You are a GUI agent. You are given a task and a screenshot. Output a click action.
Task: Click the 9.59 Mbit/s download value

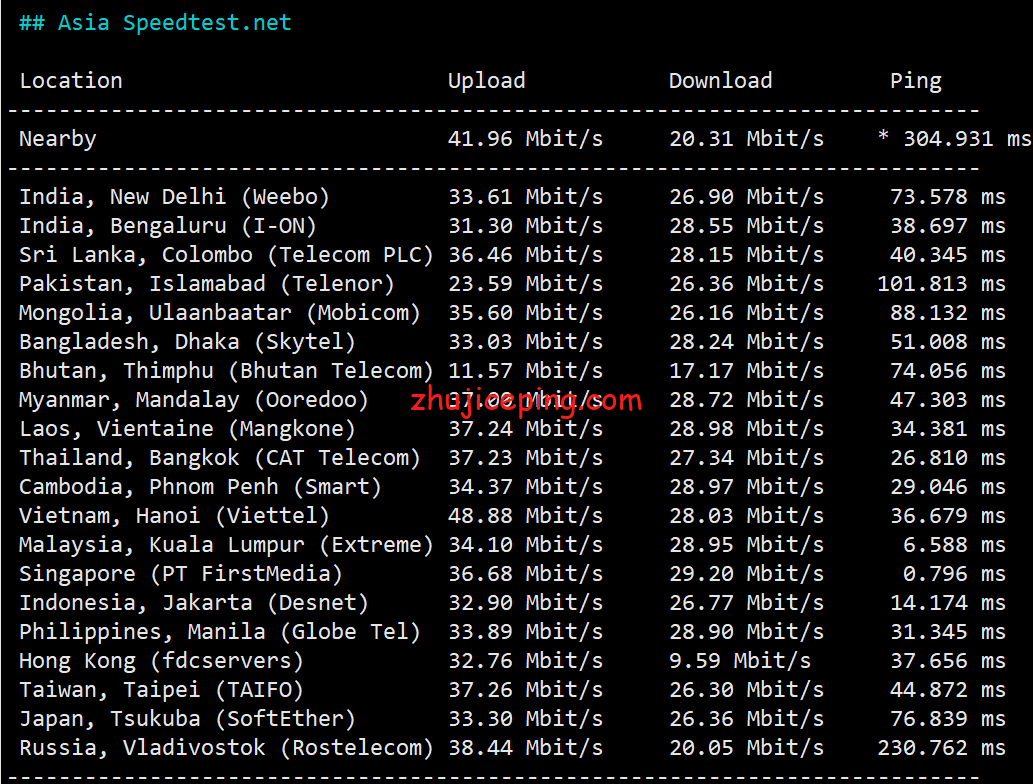pyautogui.click(x=739, y=661)
